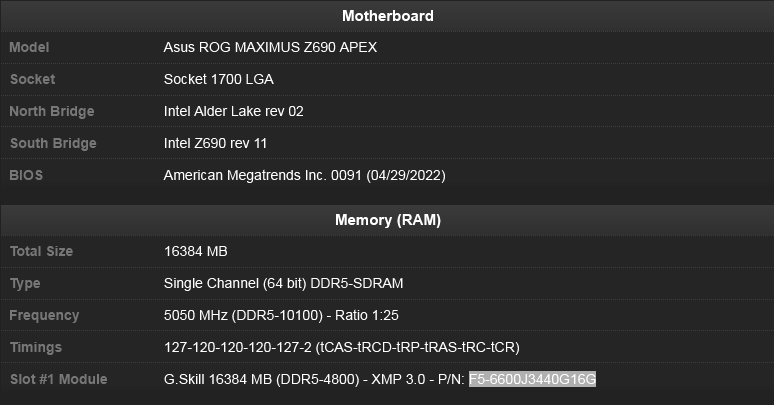Click the Asus ROG MAXIMUS Z690 APEX value

[270, 47]
